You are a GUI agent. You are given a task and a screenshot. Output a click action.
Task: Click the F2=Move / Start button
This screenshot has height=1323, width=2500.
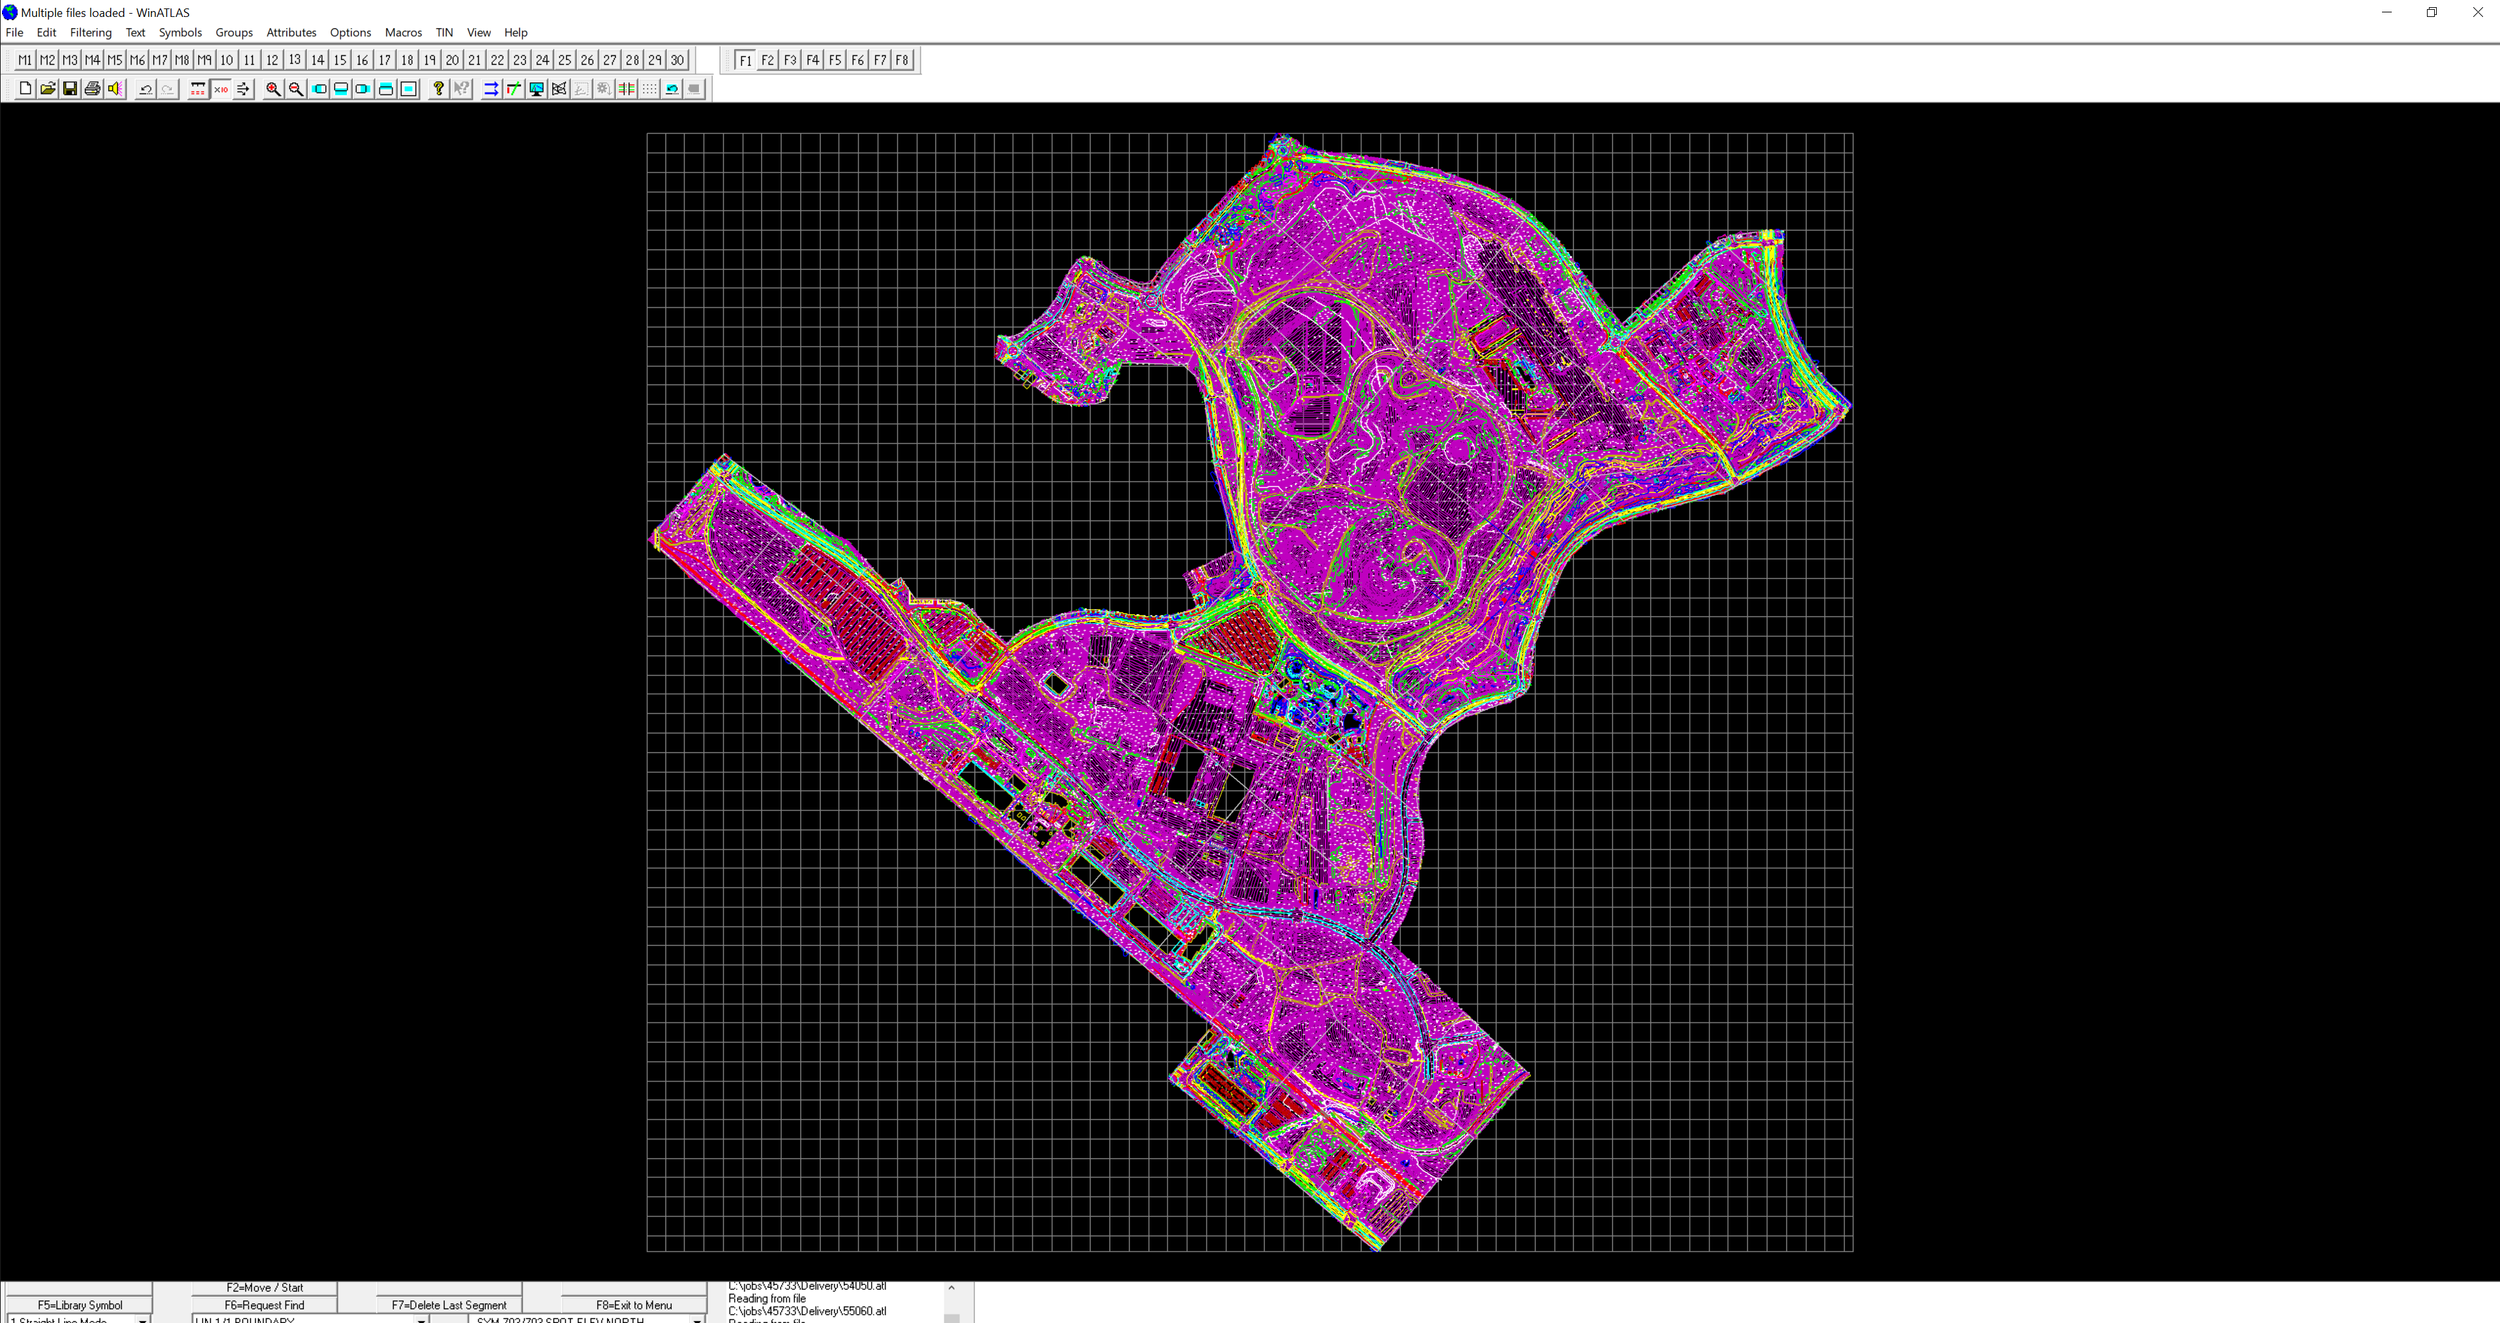[x=264, y=1288]
